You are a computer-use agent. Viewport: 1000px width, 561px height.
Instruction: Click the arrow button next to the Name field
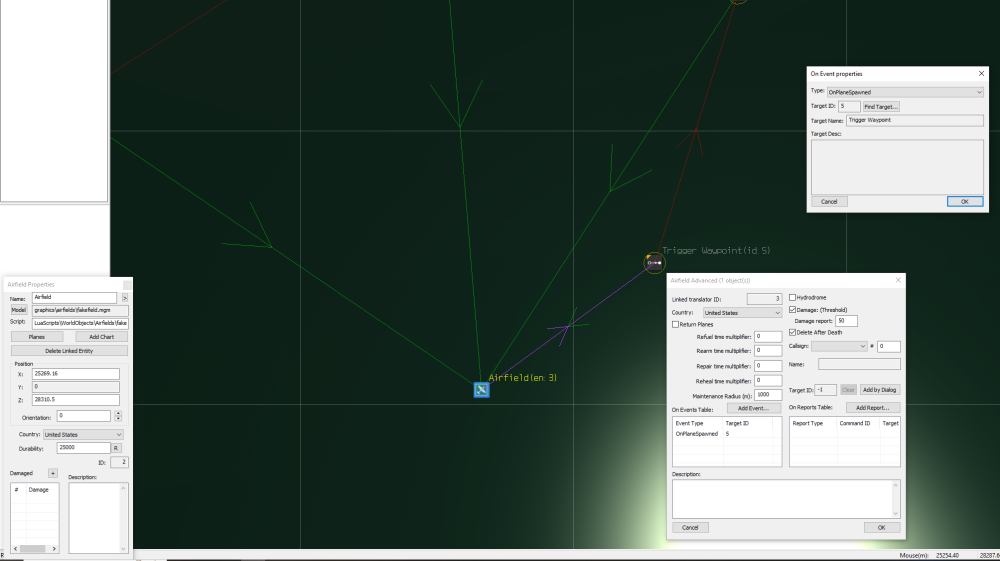tap(124, 298)
